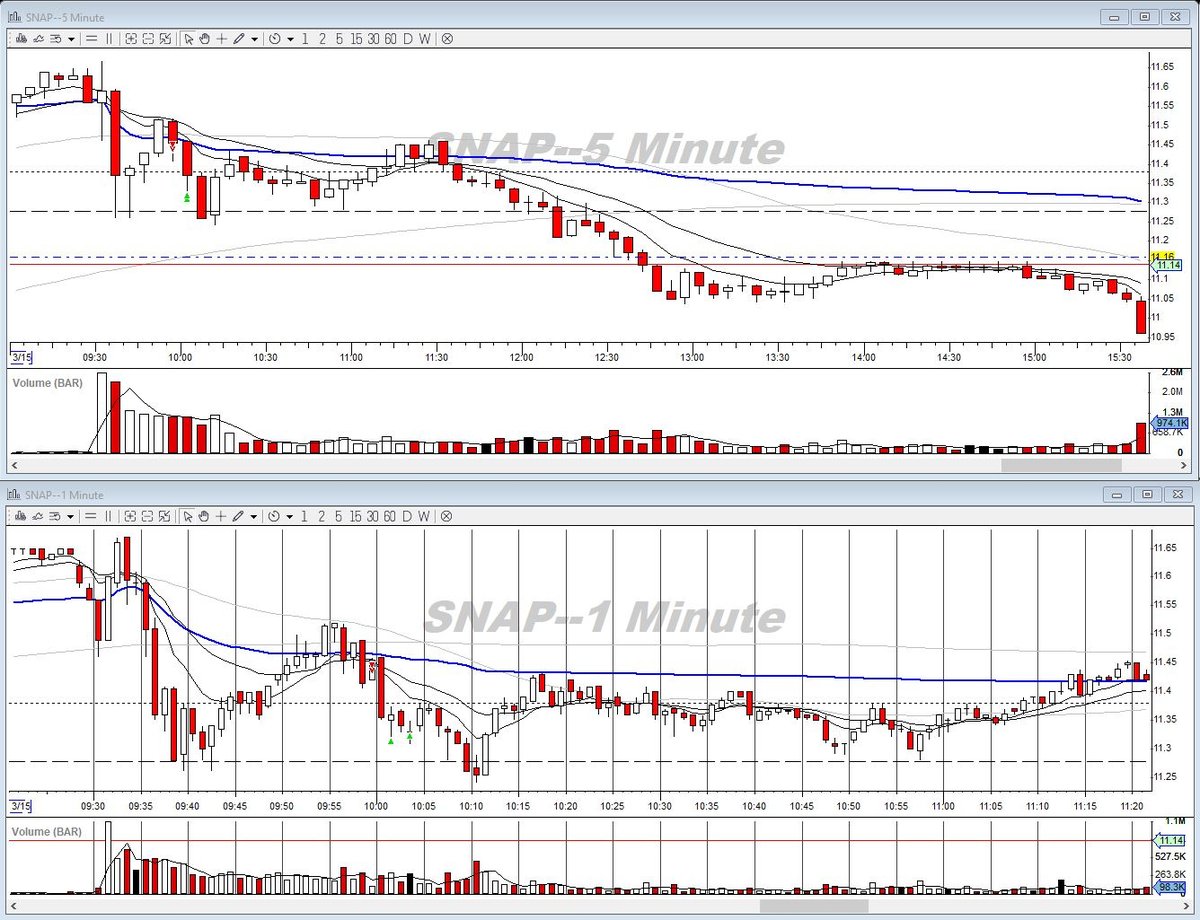Expand list settings dropdown arrow in 1 Minute toolbar
The height and width of the screenshot is (920, 1200).
71,516
